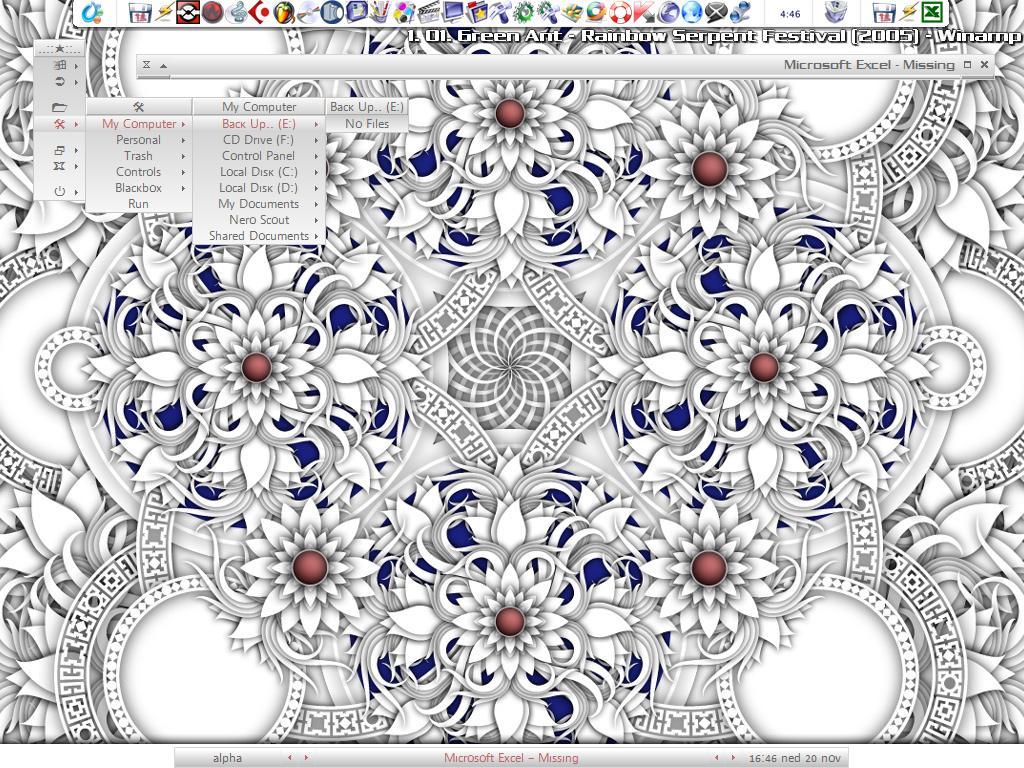Image resolution: width=1024 pixels, height=768 pixels.
Task: Select highlighted Back Up.. (E:) menu entry
Action: point(259,123)
